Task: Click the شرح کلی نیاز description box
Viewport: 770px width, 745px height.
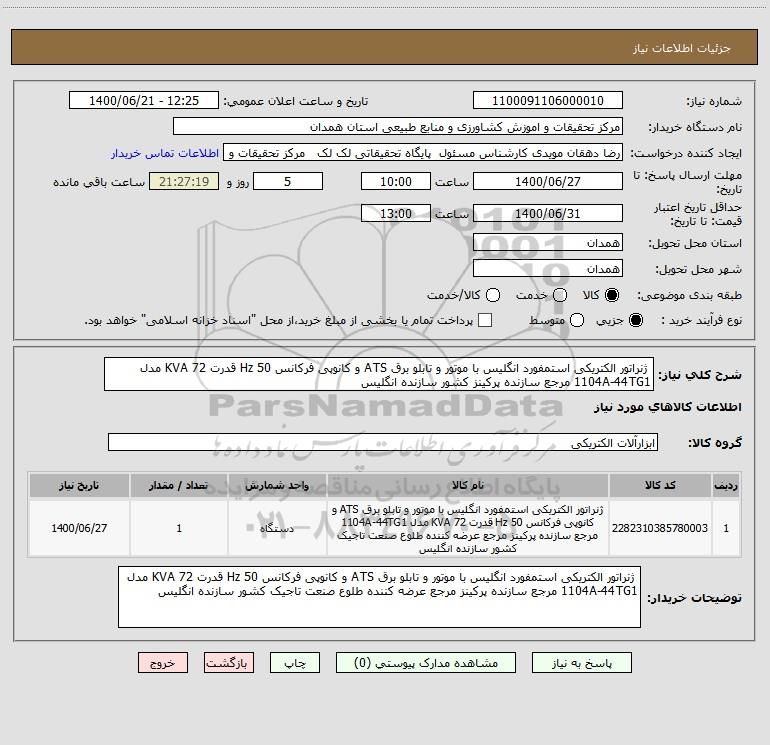Action: [379, 374]
